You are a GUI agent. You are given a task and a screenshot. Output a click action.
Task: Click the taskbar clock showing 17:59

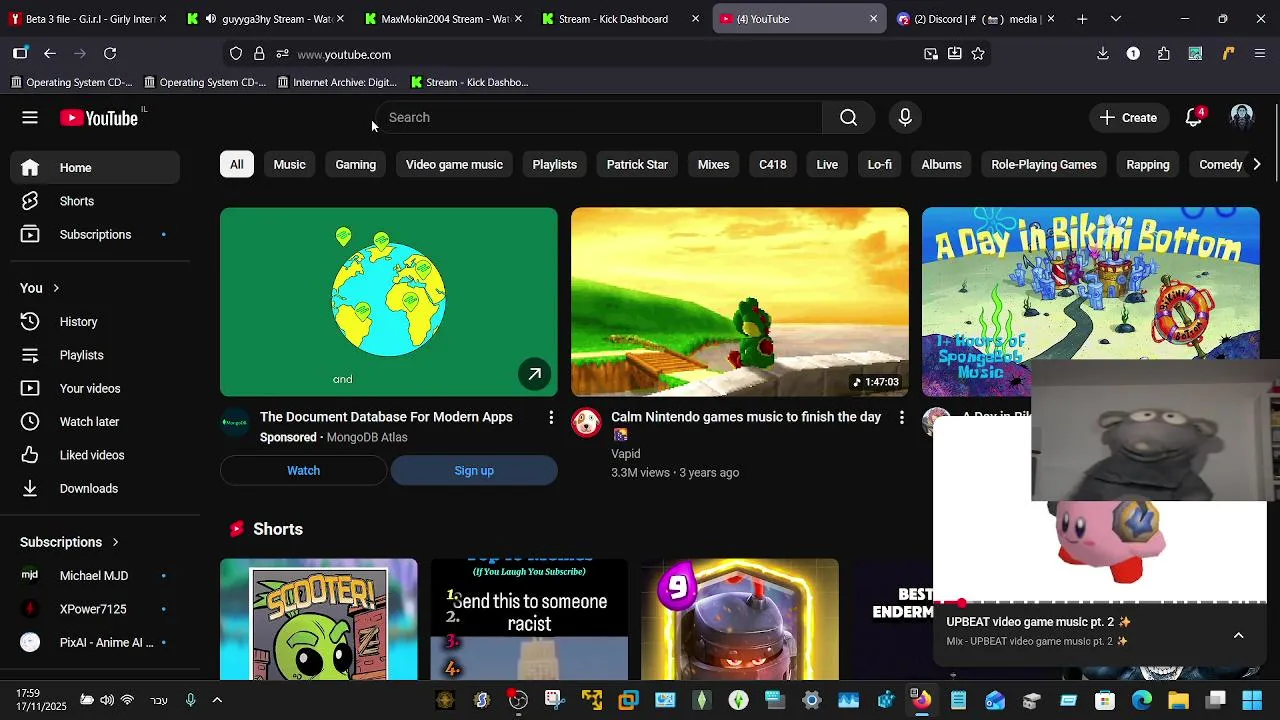click(x=42, y=700)
